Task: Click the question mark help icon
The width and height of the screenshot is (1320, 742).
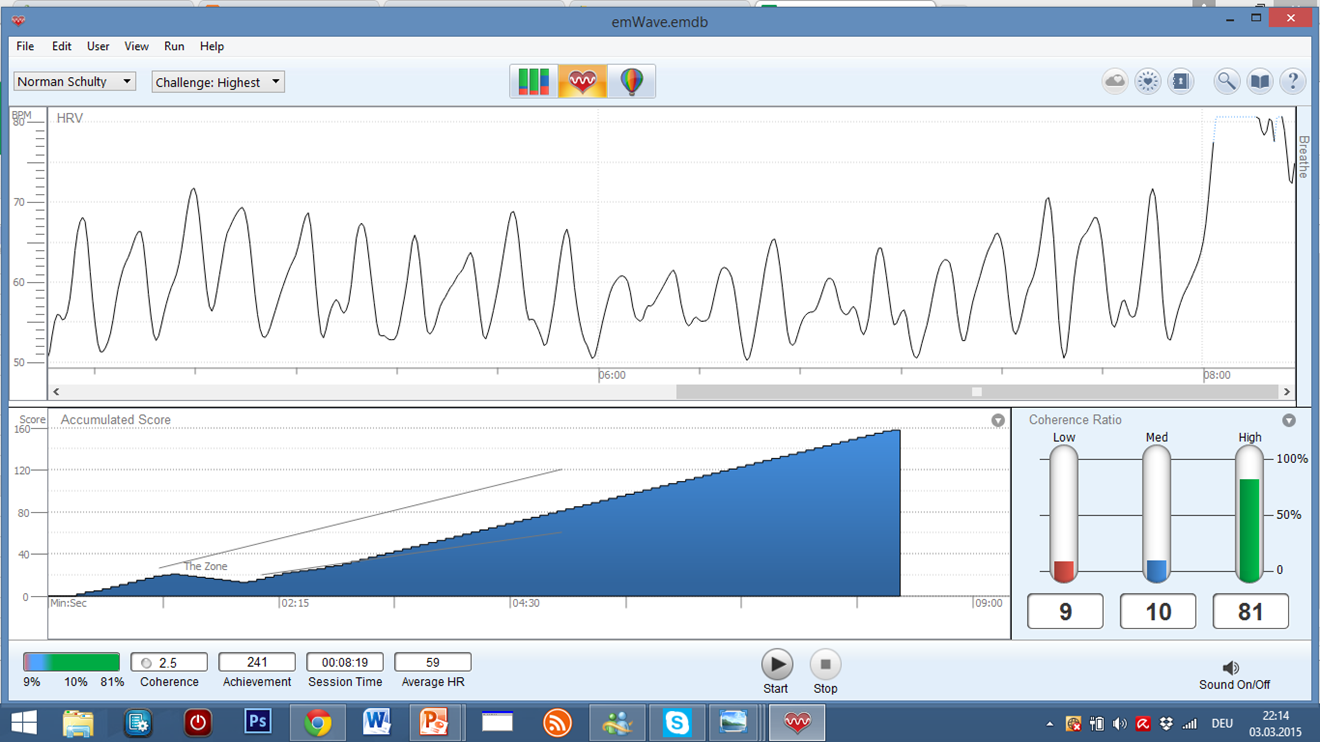Action: click(1293, 82)
